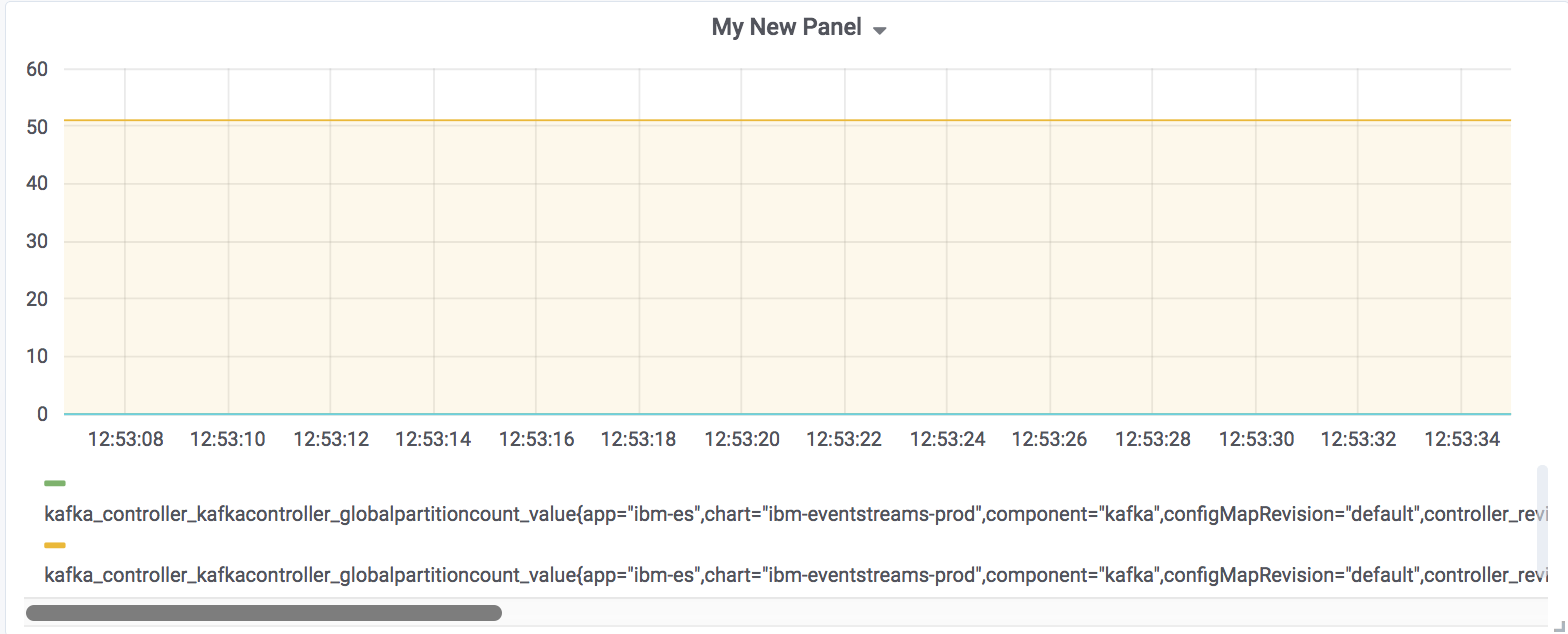Toggle the first globalpartitioncount series beside the green swatch
This screenshot has width=1568, height=634.
click(790, 515)
